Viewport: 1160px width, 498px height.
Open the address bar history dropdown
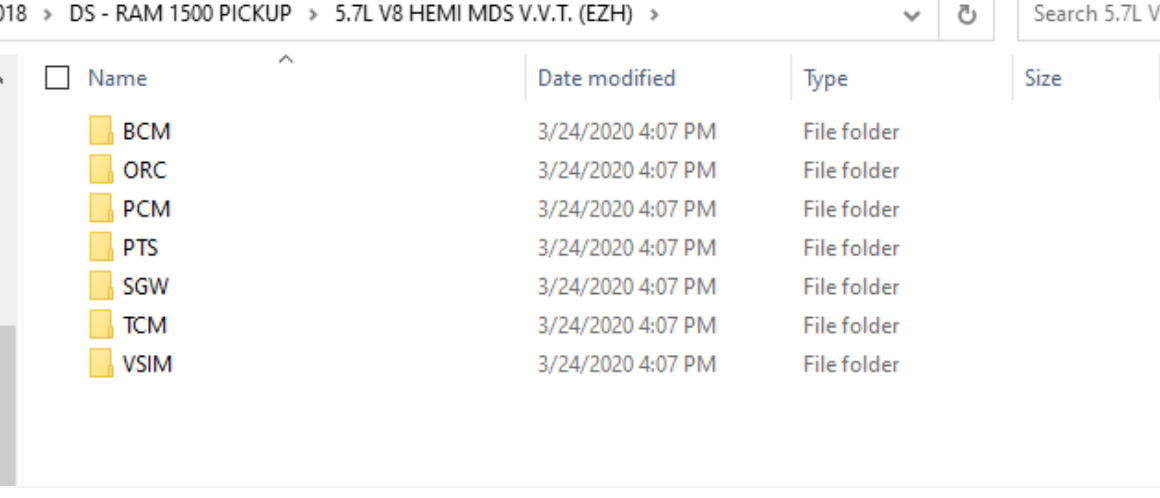[x=911, y=15]
